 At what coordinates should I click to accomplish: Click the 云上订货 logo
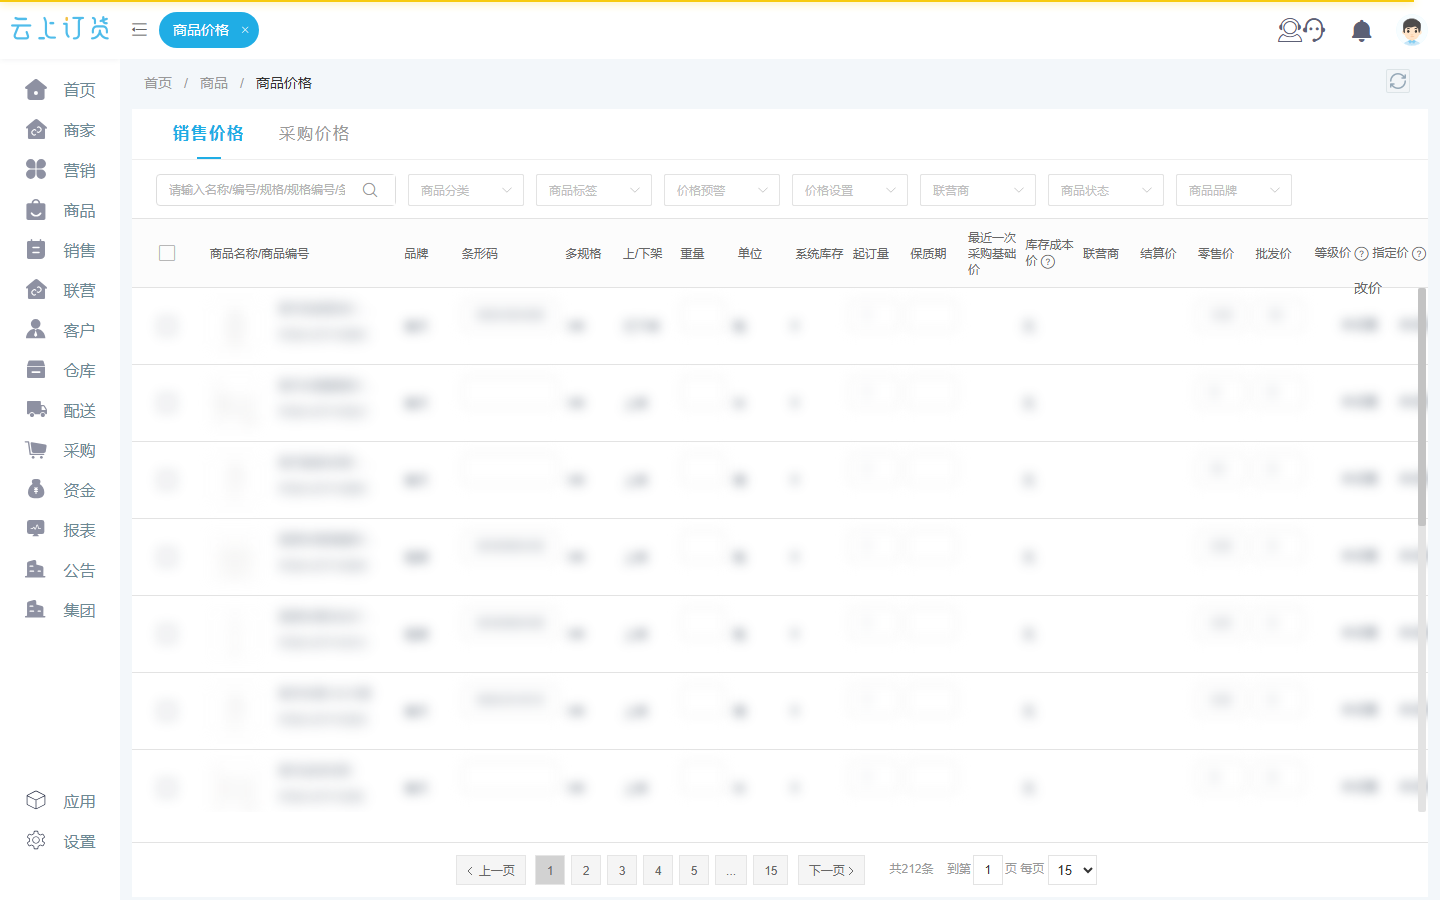tap(60, 29)
